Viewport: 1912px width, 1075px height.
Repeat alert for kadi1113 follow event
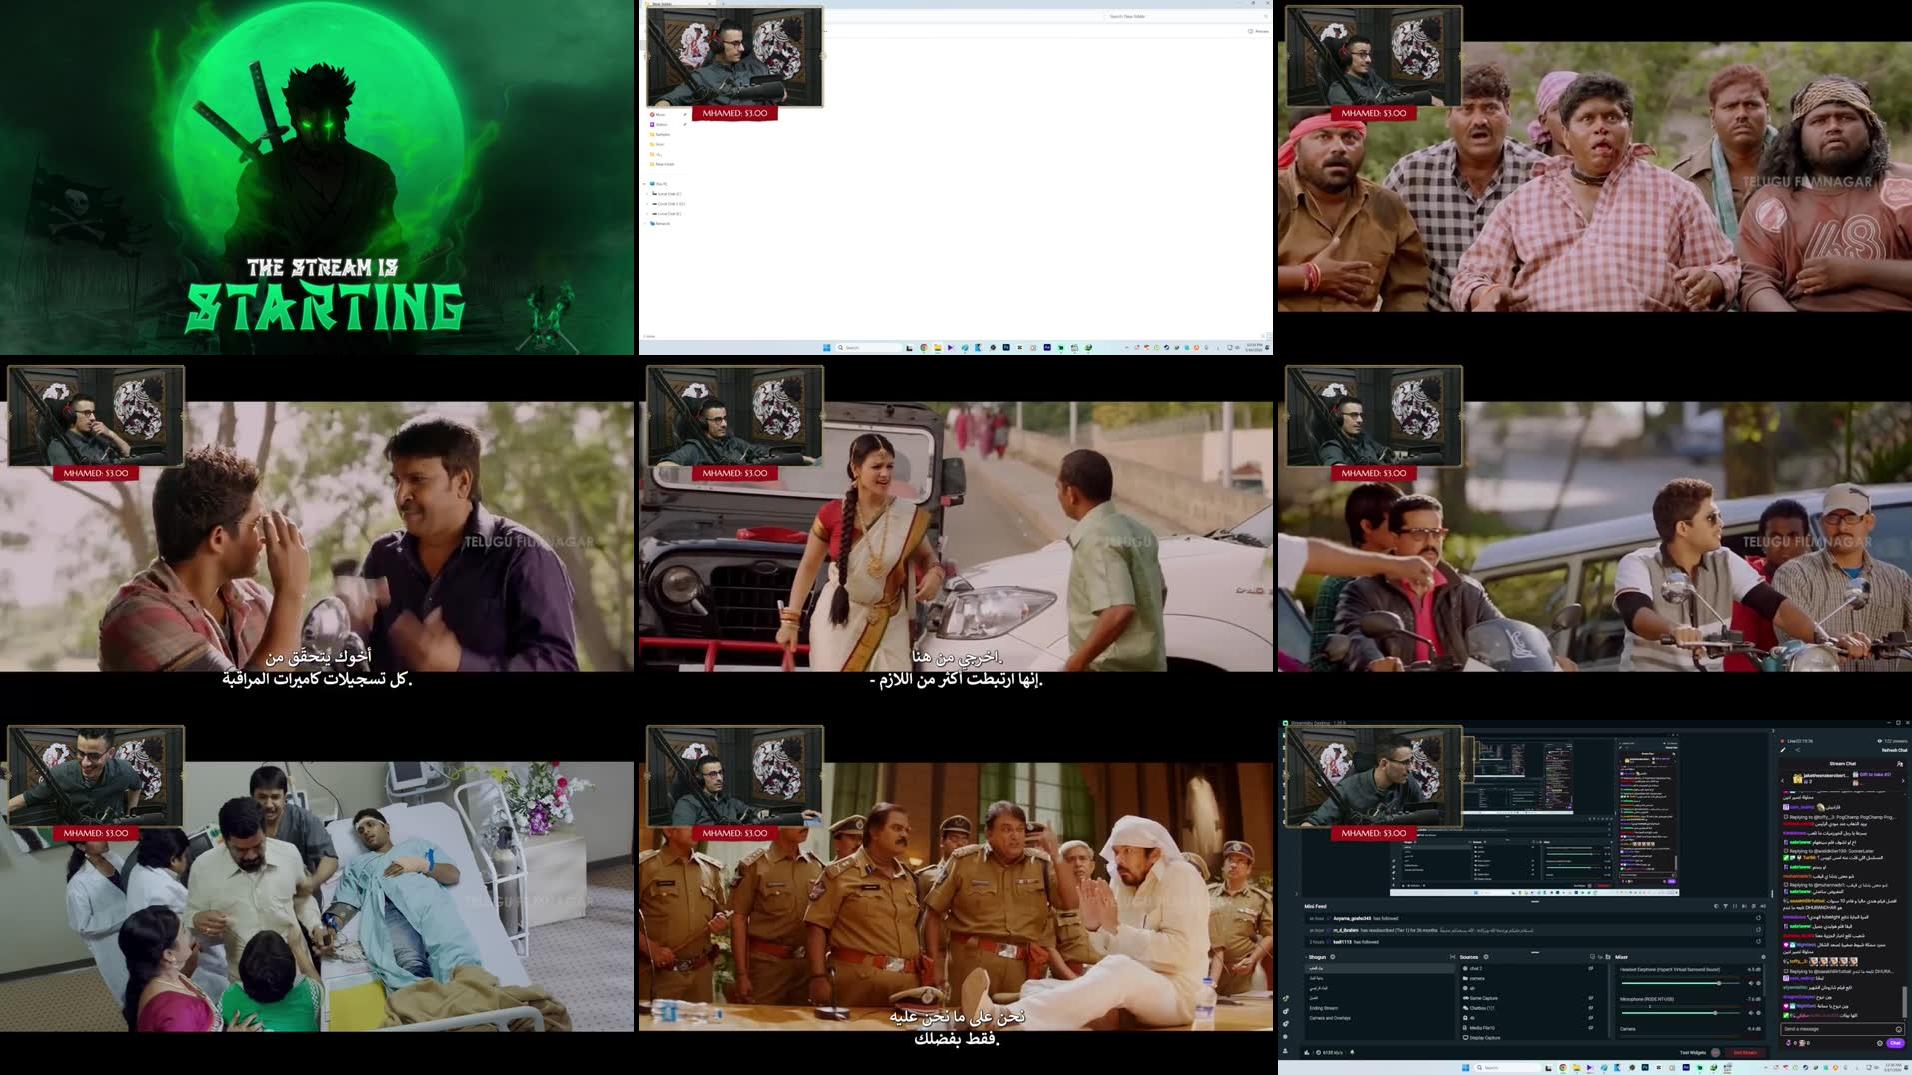click(x=1758, y=941)
